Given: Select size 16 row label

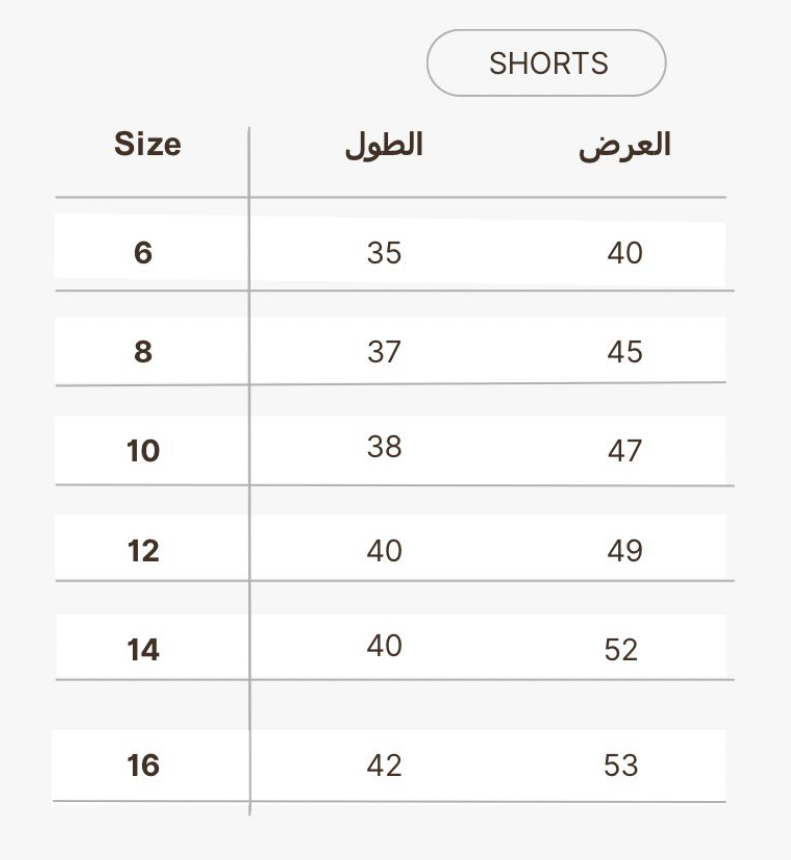Looking at the screenshot, I should (143, 765).
